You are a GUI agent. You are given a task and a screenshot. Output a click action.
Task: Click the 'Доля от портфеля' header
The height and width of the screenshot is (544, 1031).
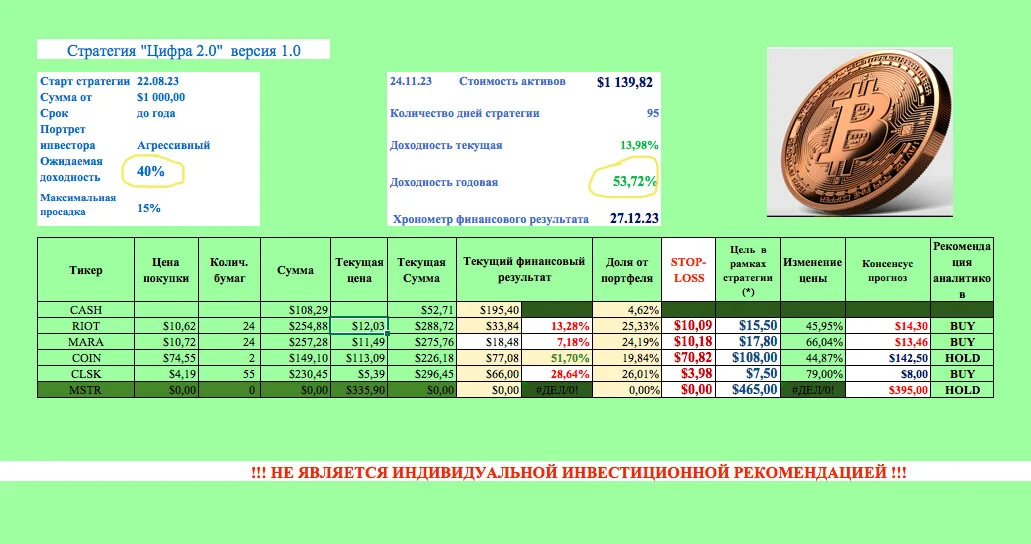[x=627, y=270]
